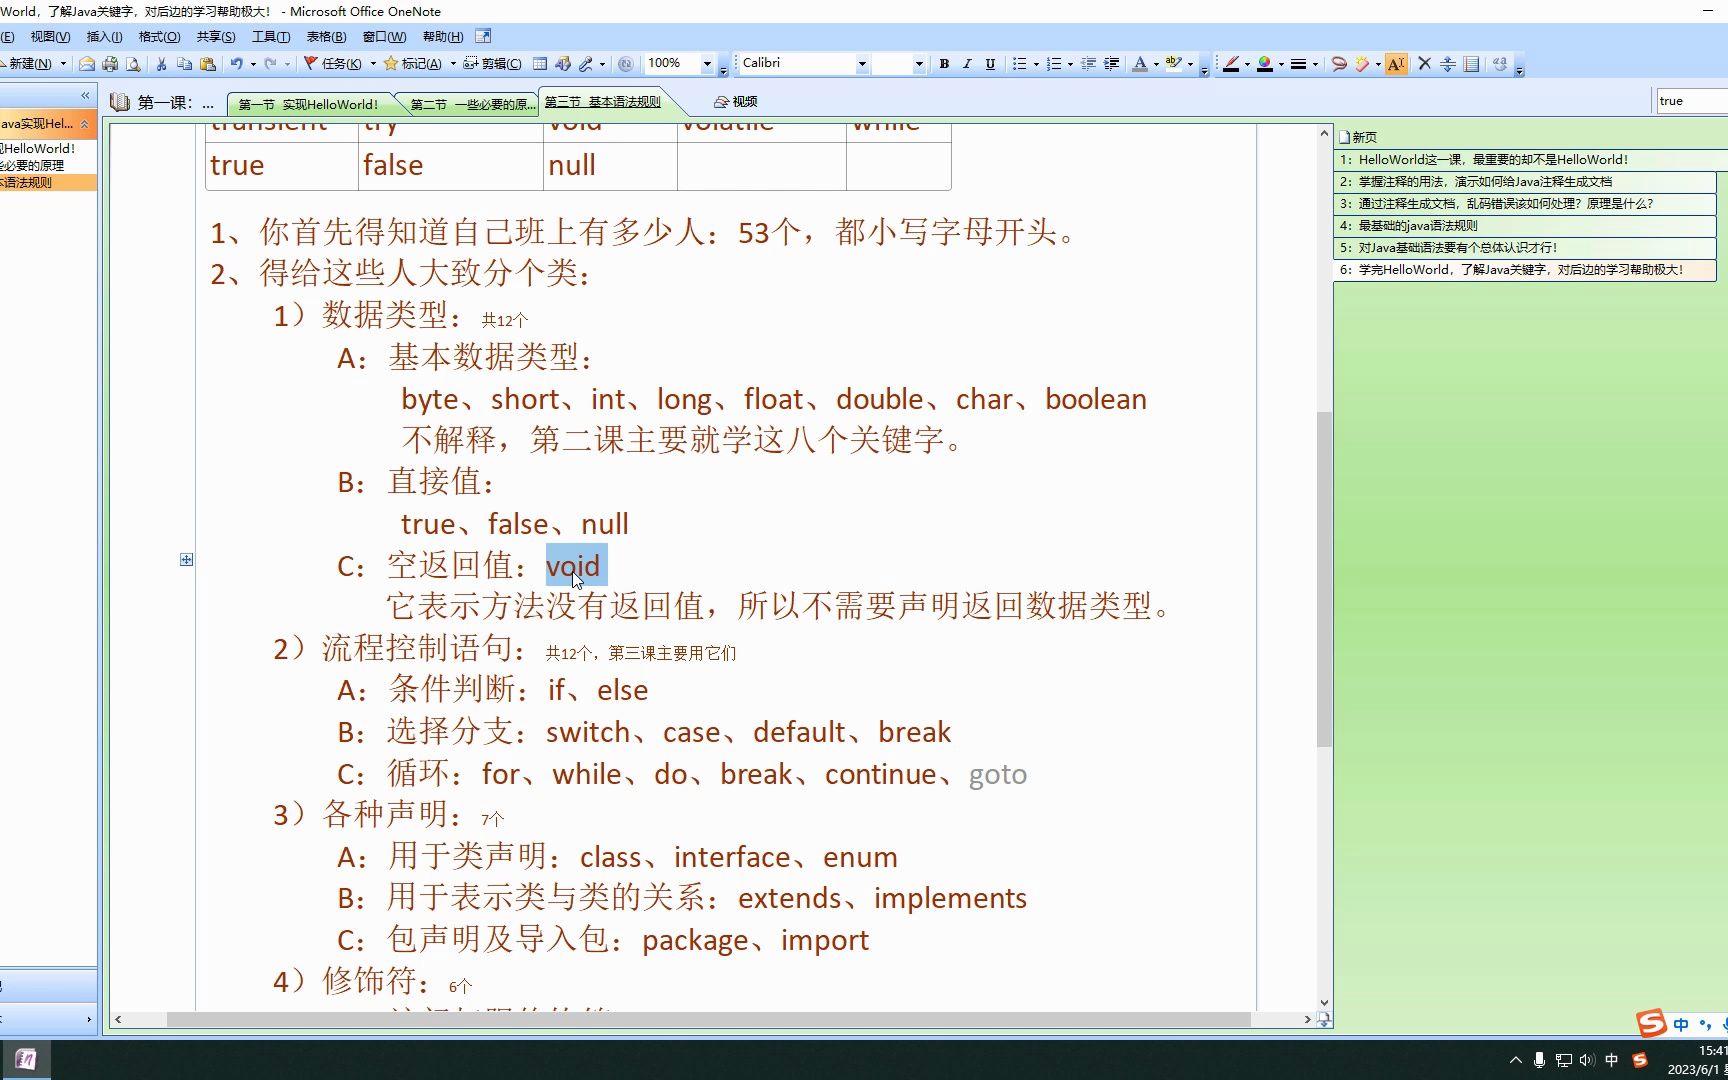Collapse the navigation pane with the double-chevron
This screenshot has height=1080, width=1728.
point(85,96)
